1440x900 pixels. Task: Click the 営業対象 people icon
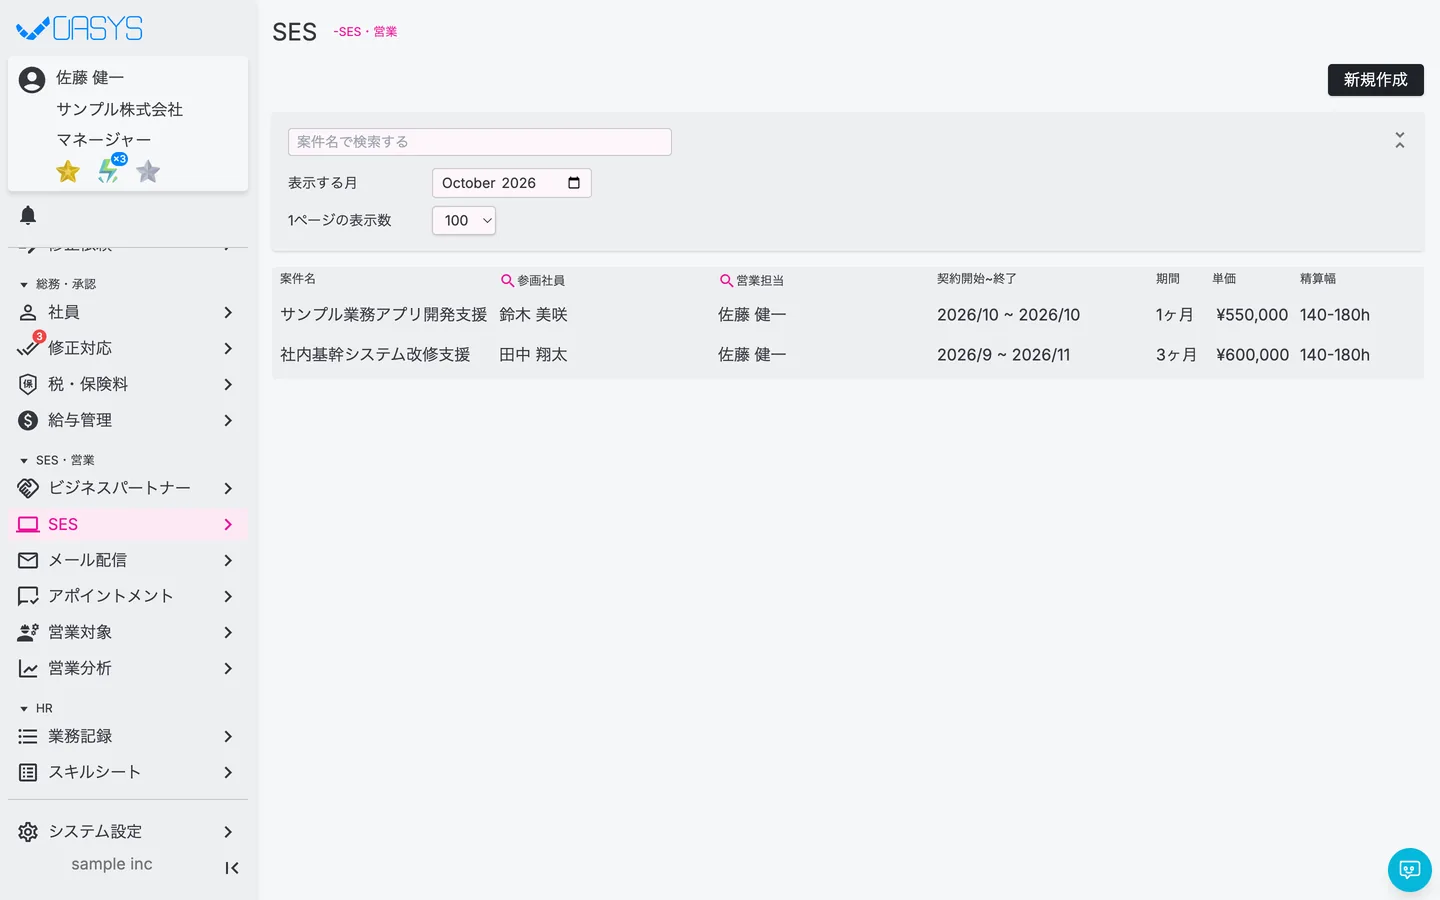[x=28, y=632]
